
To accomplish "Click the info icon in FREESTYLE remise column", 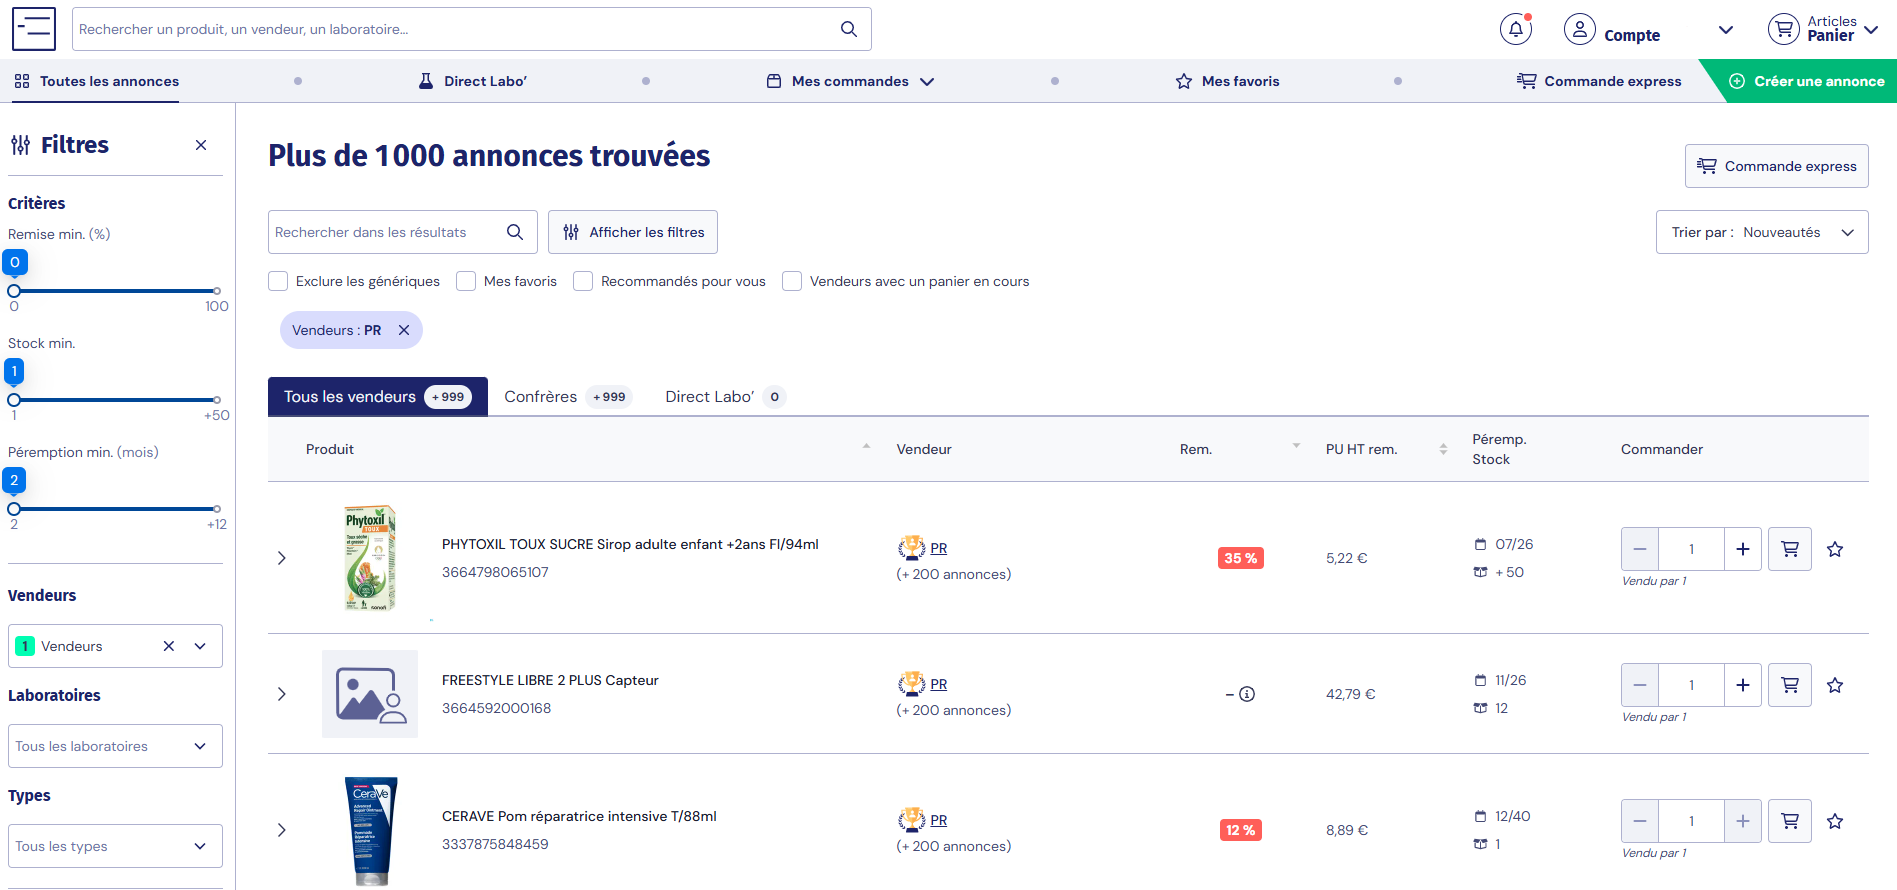I will coord(1247,694).
